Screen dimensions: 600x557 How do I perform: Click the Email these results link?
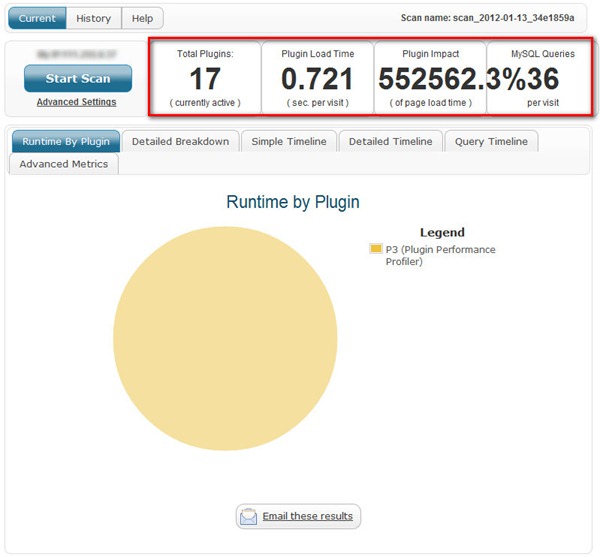coord(307,516)
